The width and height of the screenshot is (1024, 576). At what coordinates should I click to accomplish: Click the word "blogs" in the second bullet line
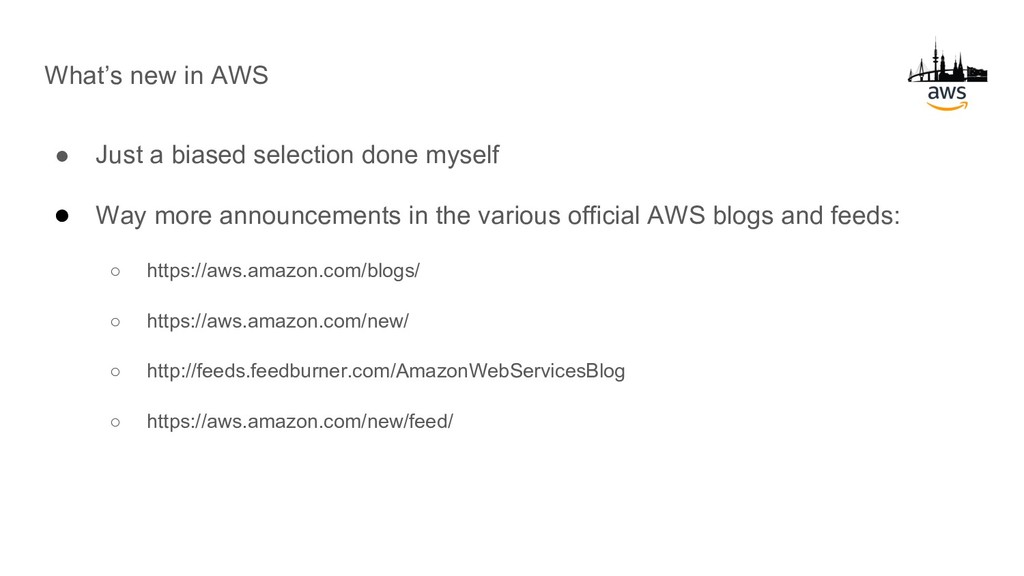pos(743,216)
